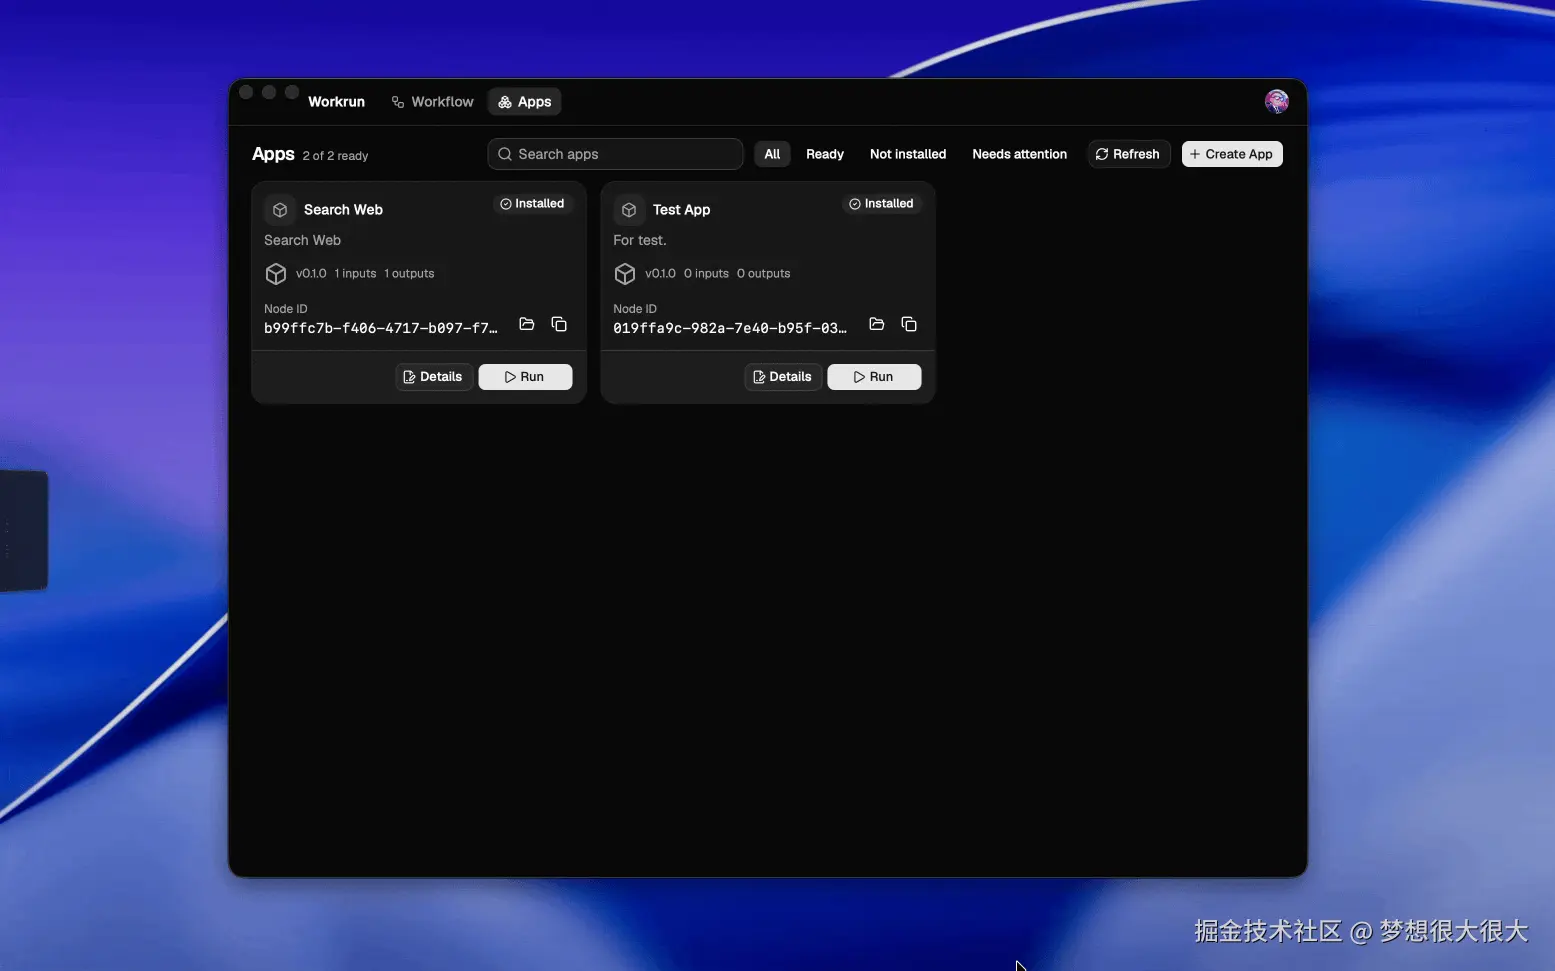Click the Create App button
The image size is (1555, 971).
tap(1232, 154)
